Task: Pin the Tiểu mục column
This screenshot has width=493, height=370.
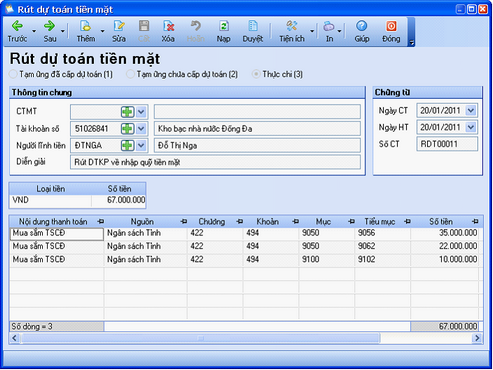Action: click(x=407, y=222)
